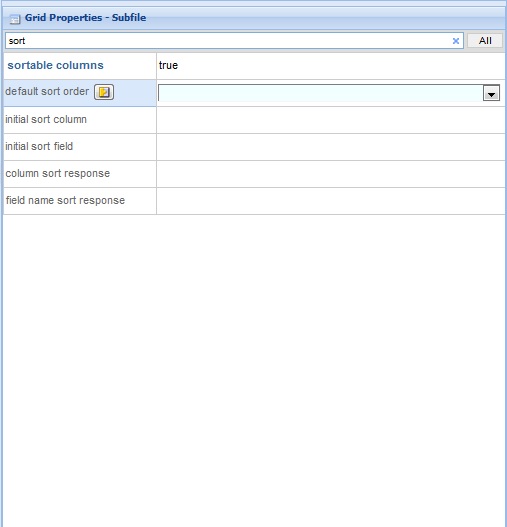
Task: Select the initial sort field property label
Action: [x=39, y=146]
